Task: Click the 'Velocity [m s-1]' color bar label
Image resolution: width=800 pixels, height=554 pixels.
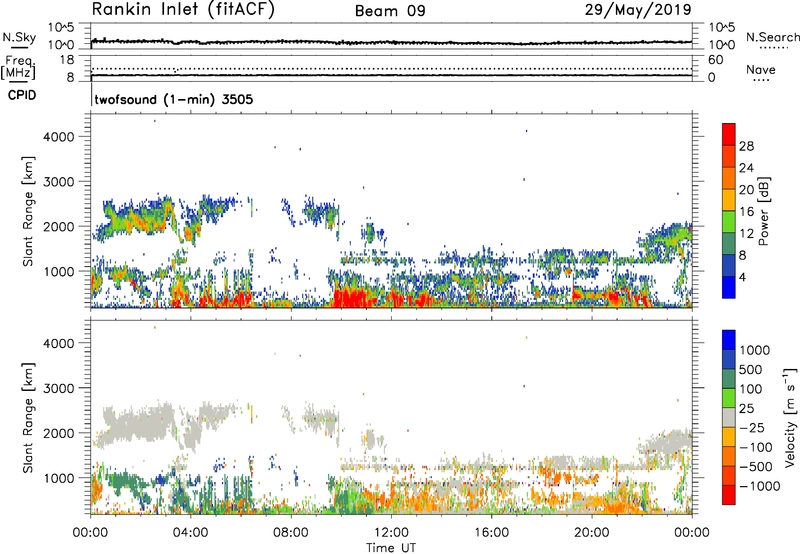Action: click(x=790, y=418)
